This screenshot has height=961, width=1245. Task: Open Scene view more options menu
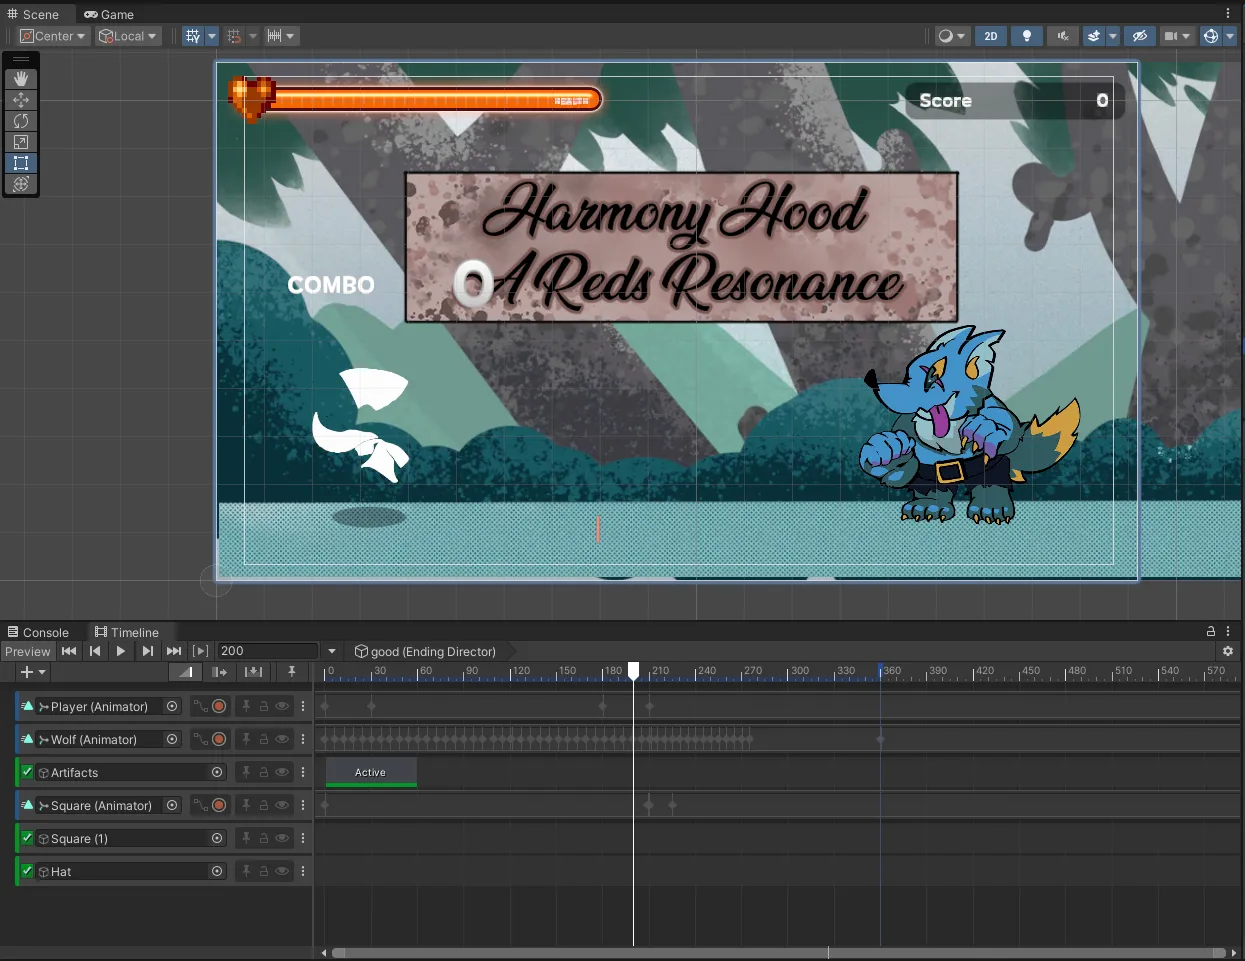(1229, 14)
